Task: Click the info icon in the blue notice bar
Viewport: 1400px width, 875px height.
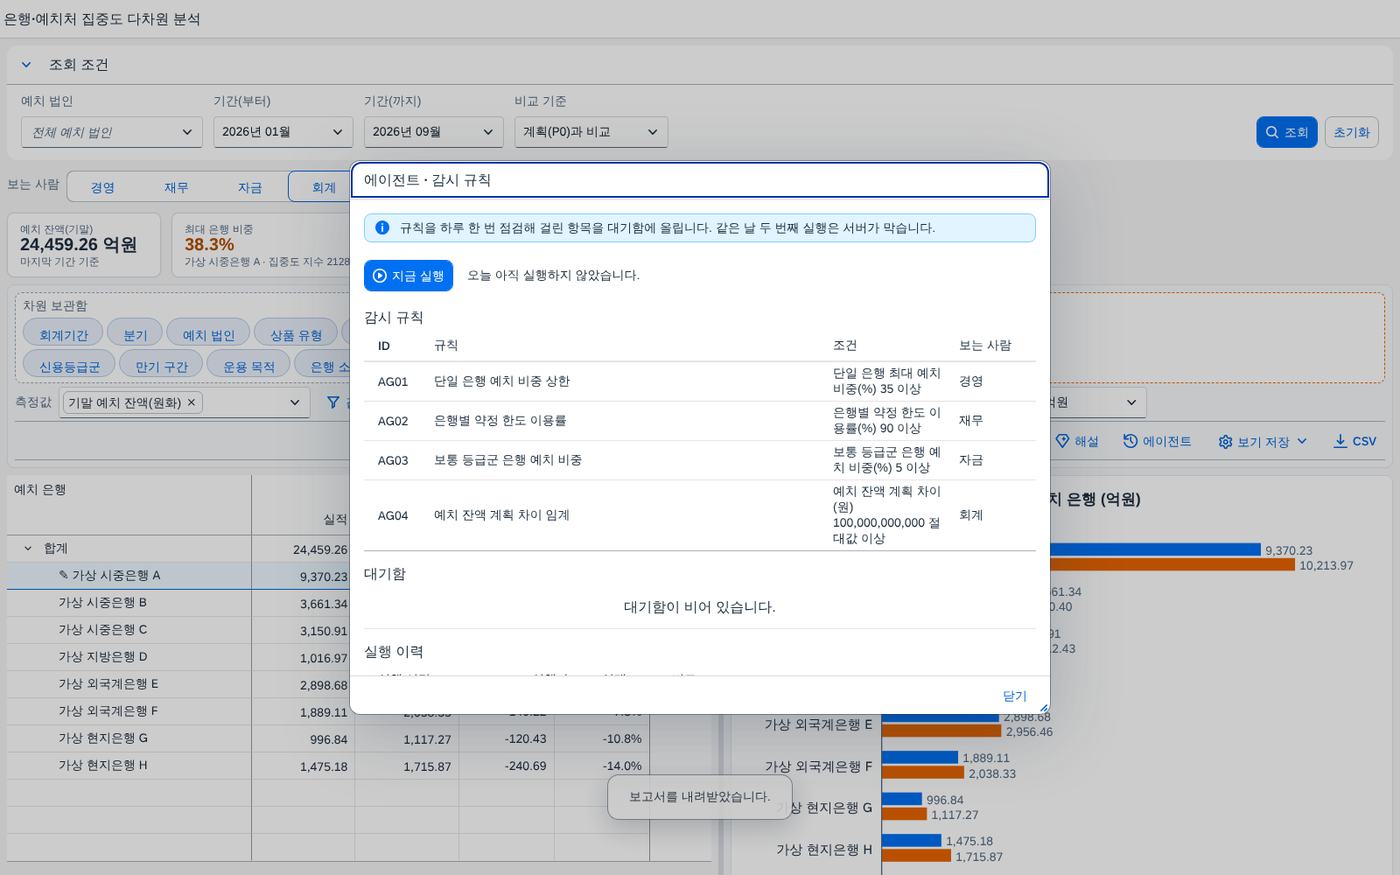Action: click(381, 228)
